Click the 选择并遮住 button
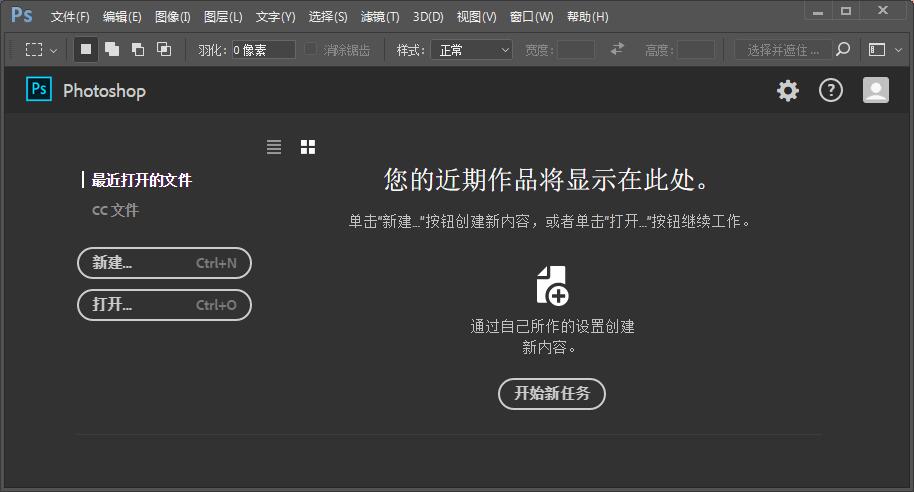 (x=783, y=50)
